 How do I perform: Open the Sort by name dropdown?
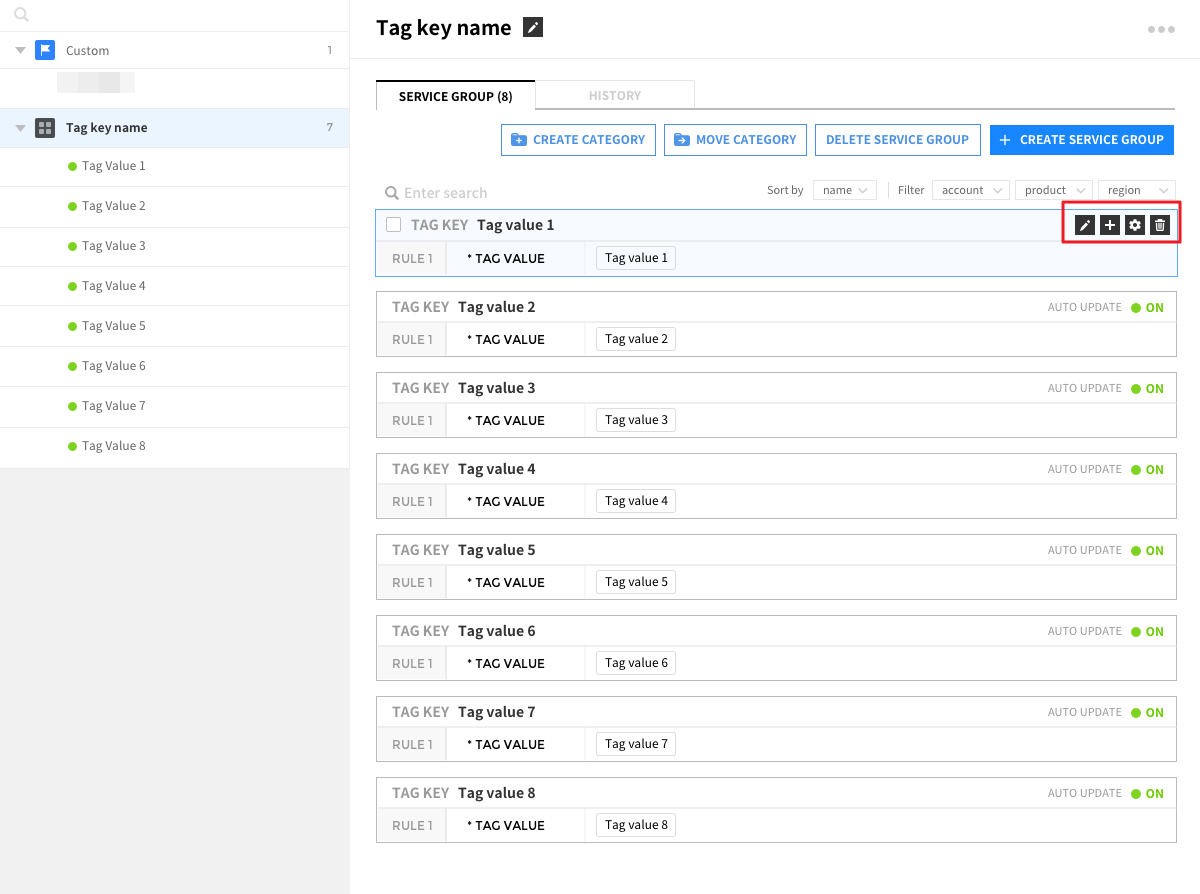tap(845, 190)
